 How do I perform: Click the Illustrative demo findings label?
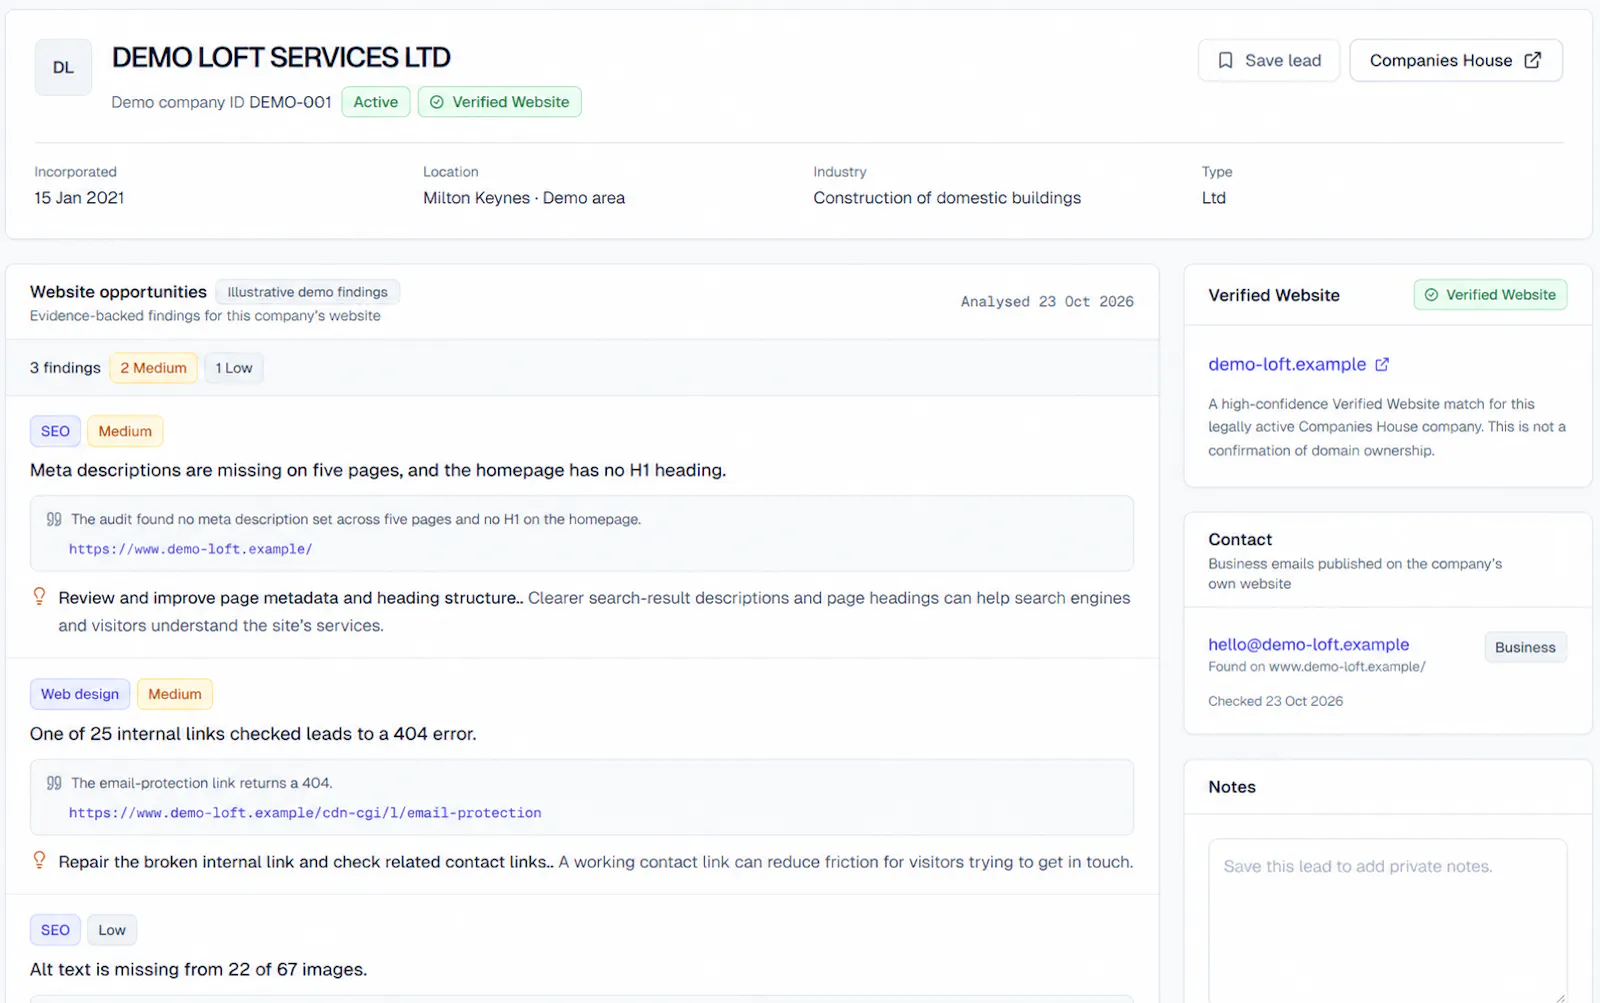[x=307, y=292]
